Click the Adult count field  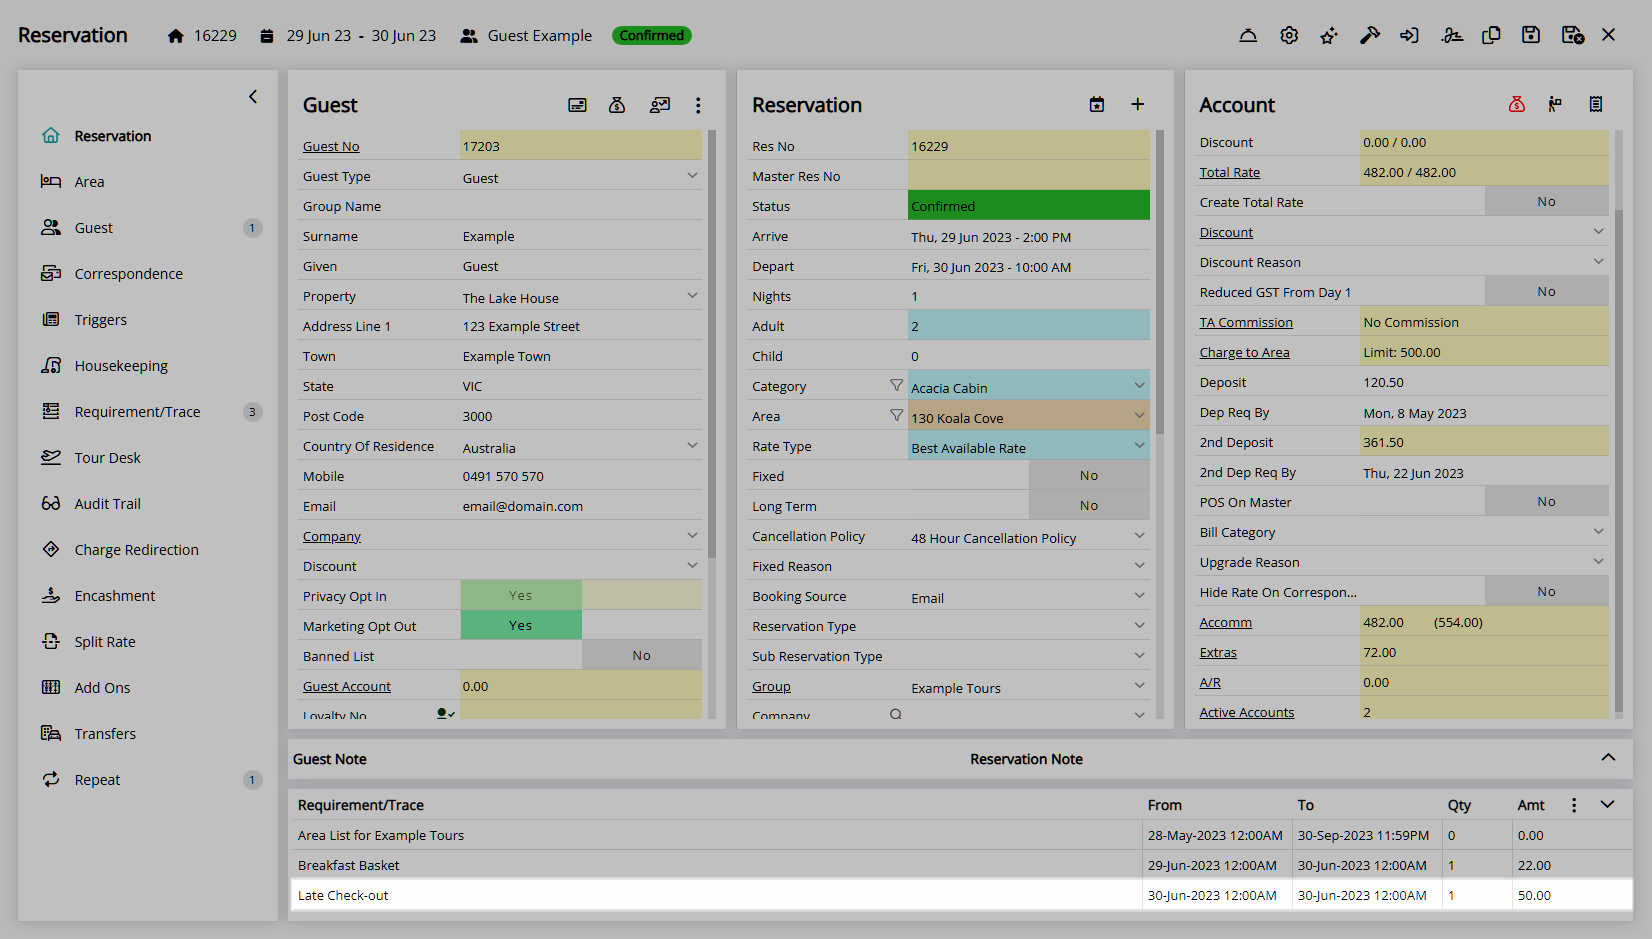(1029, 325)
